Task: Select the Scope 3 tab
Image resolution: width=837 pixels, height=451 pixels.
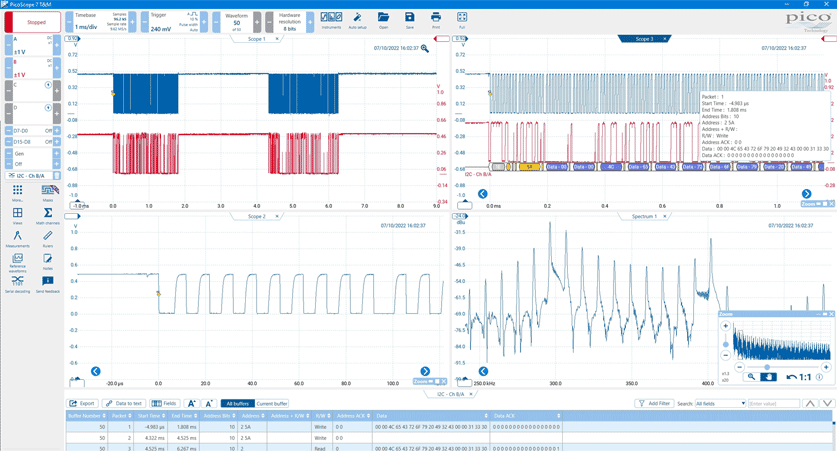Action: [x=644, y=39]
